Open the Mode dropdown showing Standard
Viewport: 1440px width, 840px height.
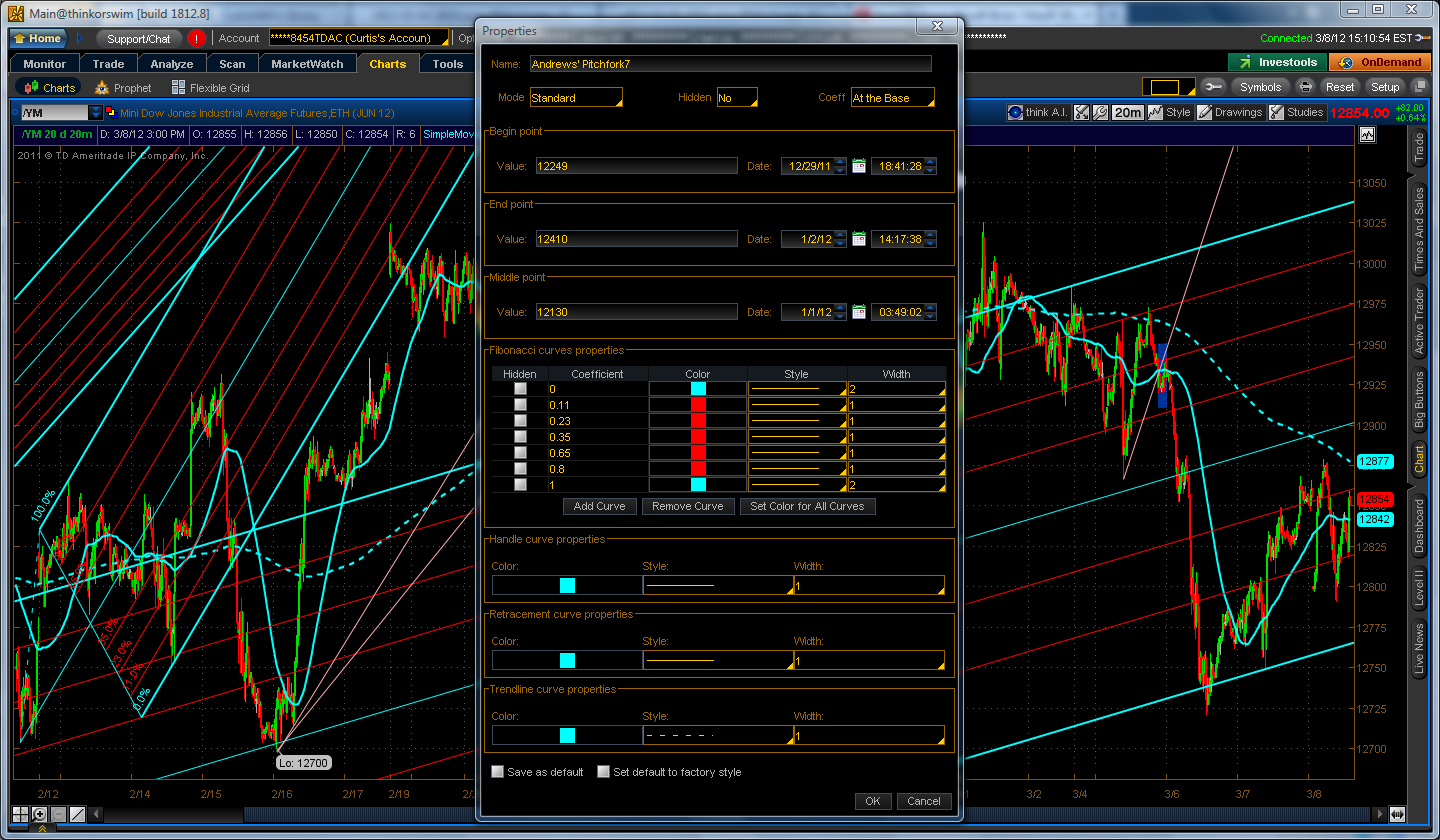[576, 98]
